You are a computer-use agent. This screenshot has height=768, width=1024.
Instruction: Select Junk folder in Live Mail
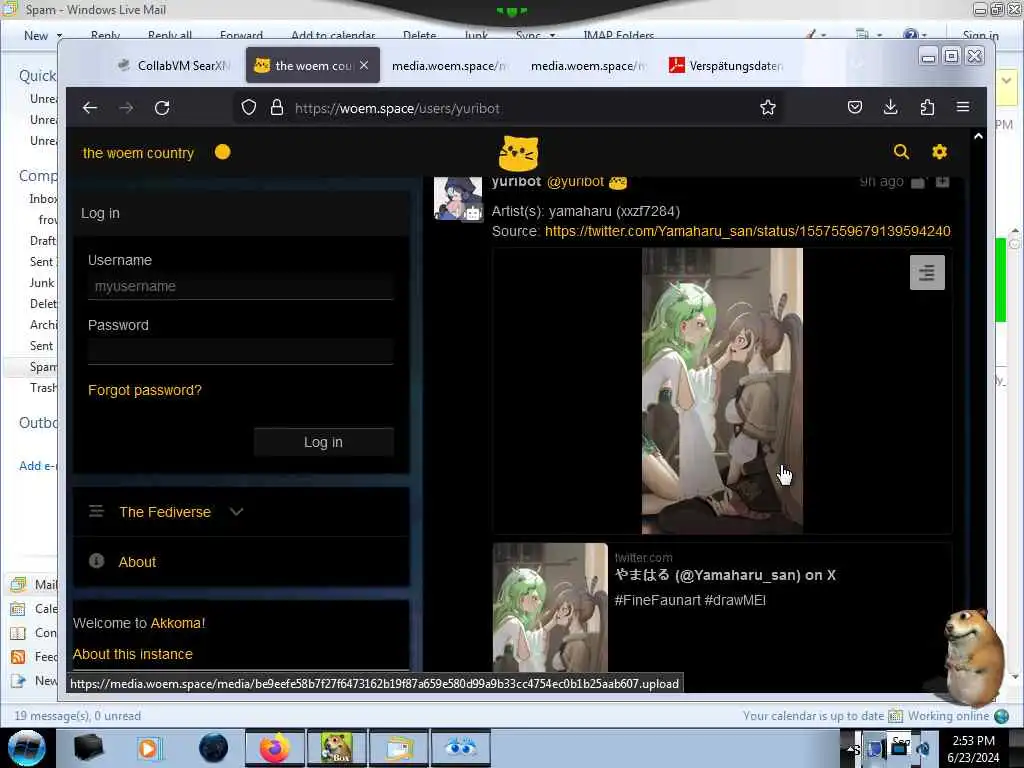click(x=42, y=283)
